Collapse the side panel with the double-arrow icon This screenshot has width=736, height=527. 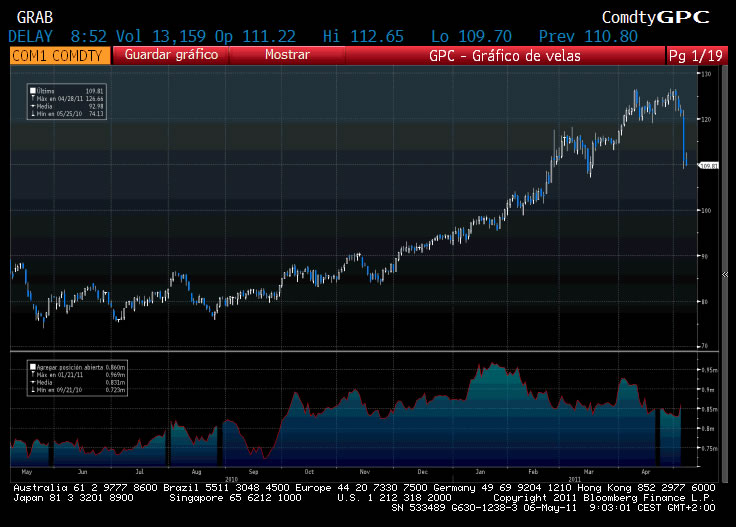coord(725,275)
